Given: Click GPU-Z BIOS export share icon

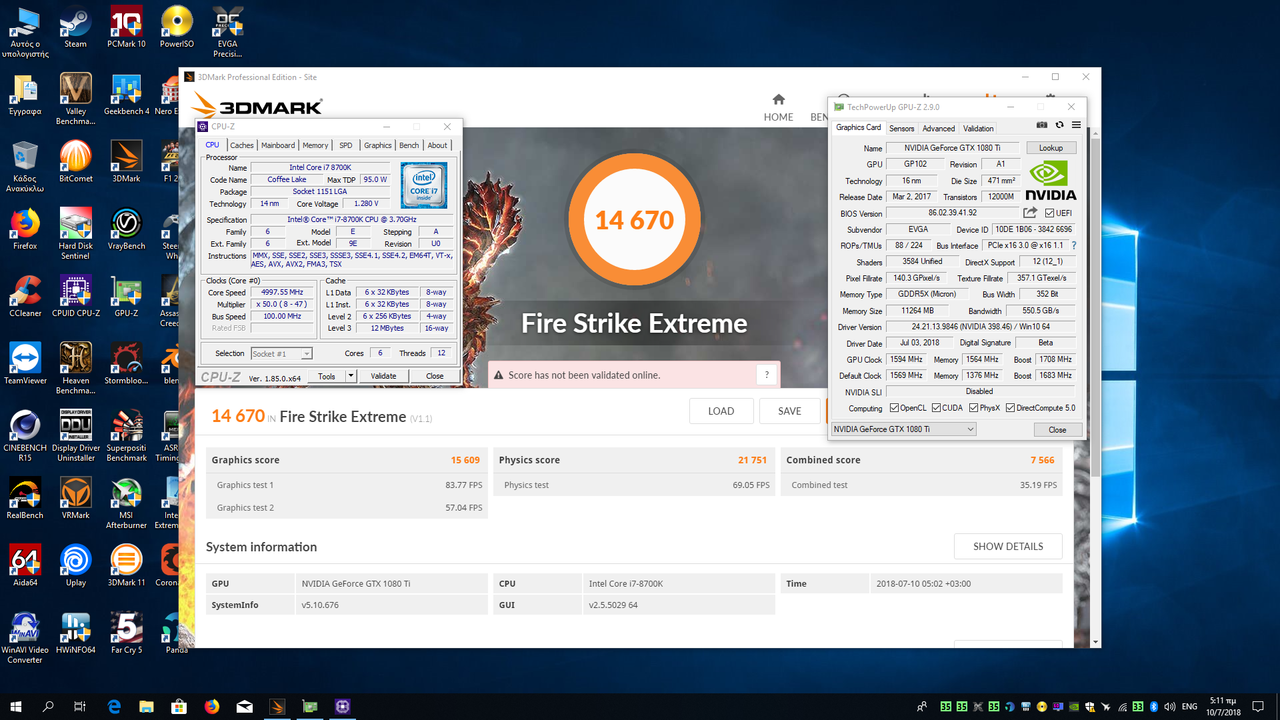Looking at the screenshot, I should [x=1030, y=213].
